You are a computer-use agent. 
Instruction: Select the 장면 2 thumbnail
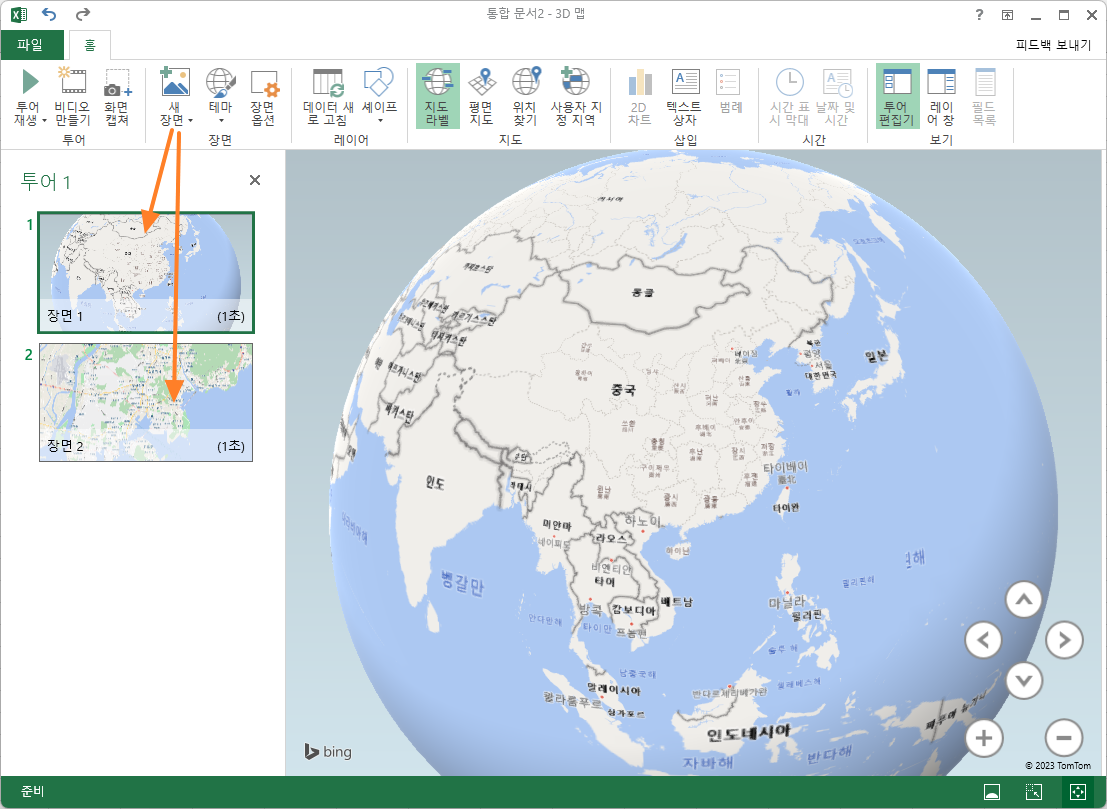(146, 402)
